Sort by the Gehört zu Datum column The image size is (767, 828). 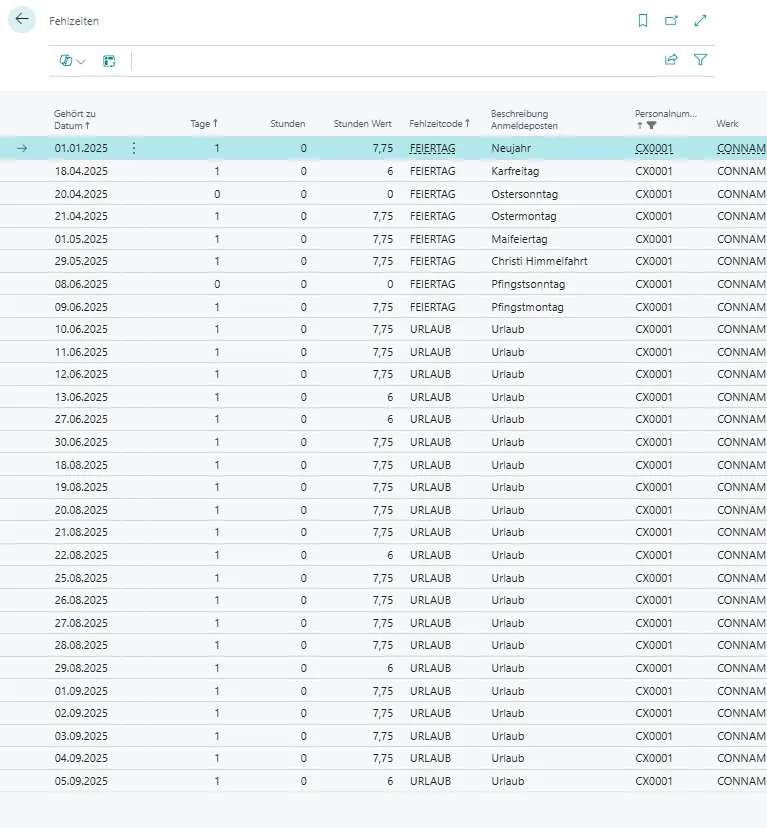tap(74, 120)
